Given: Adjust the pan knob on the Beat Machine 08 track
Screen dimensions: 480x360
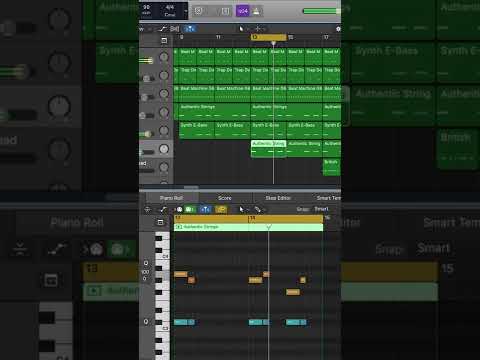Looking at the screenshot, I should click(164, 94).
